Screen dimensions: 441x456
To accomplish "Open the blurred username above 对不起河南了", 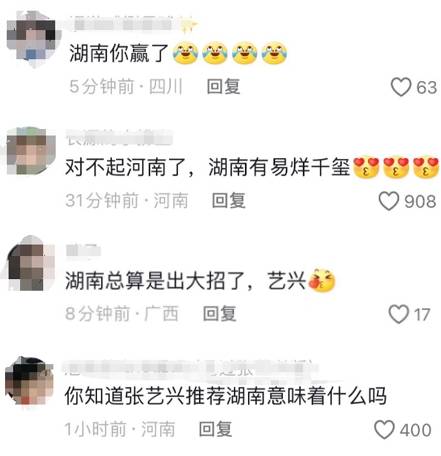I will pyautogui.click(x=119, y=137).
